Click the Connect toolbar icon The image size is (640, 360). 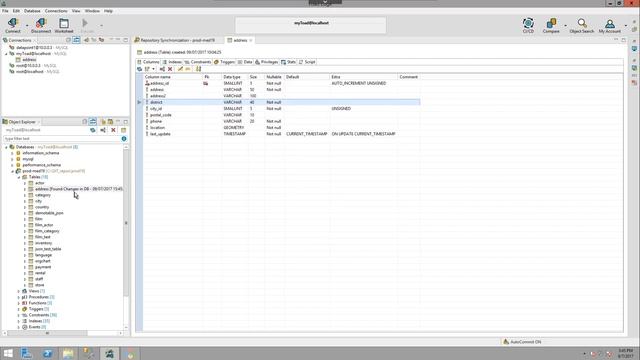coord(13,25)
